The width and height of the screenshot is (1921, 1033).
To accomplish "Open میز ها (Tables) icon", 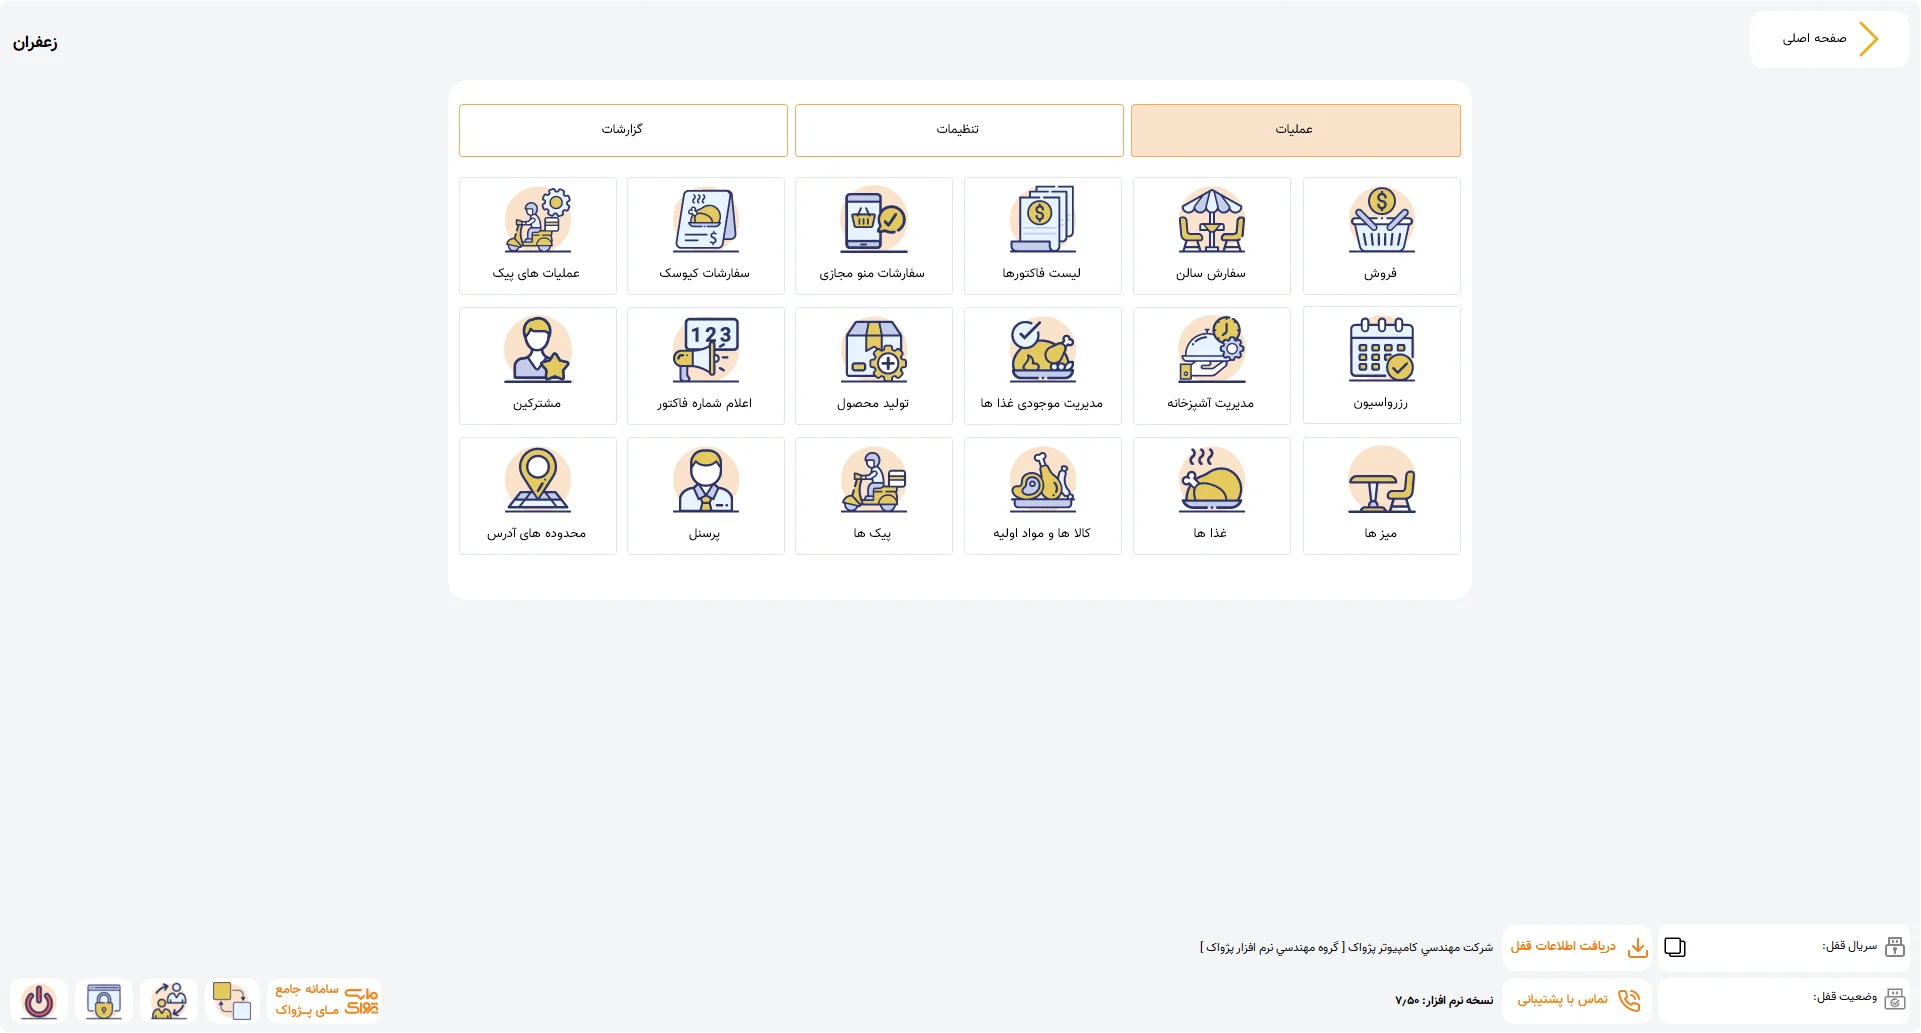I will click(1381, 496).
